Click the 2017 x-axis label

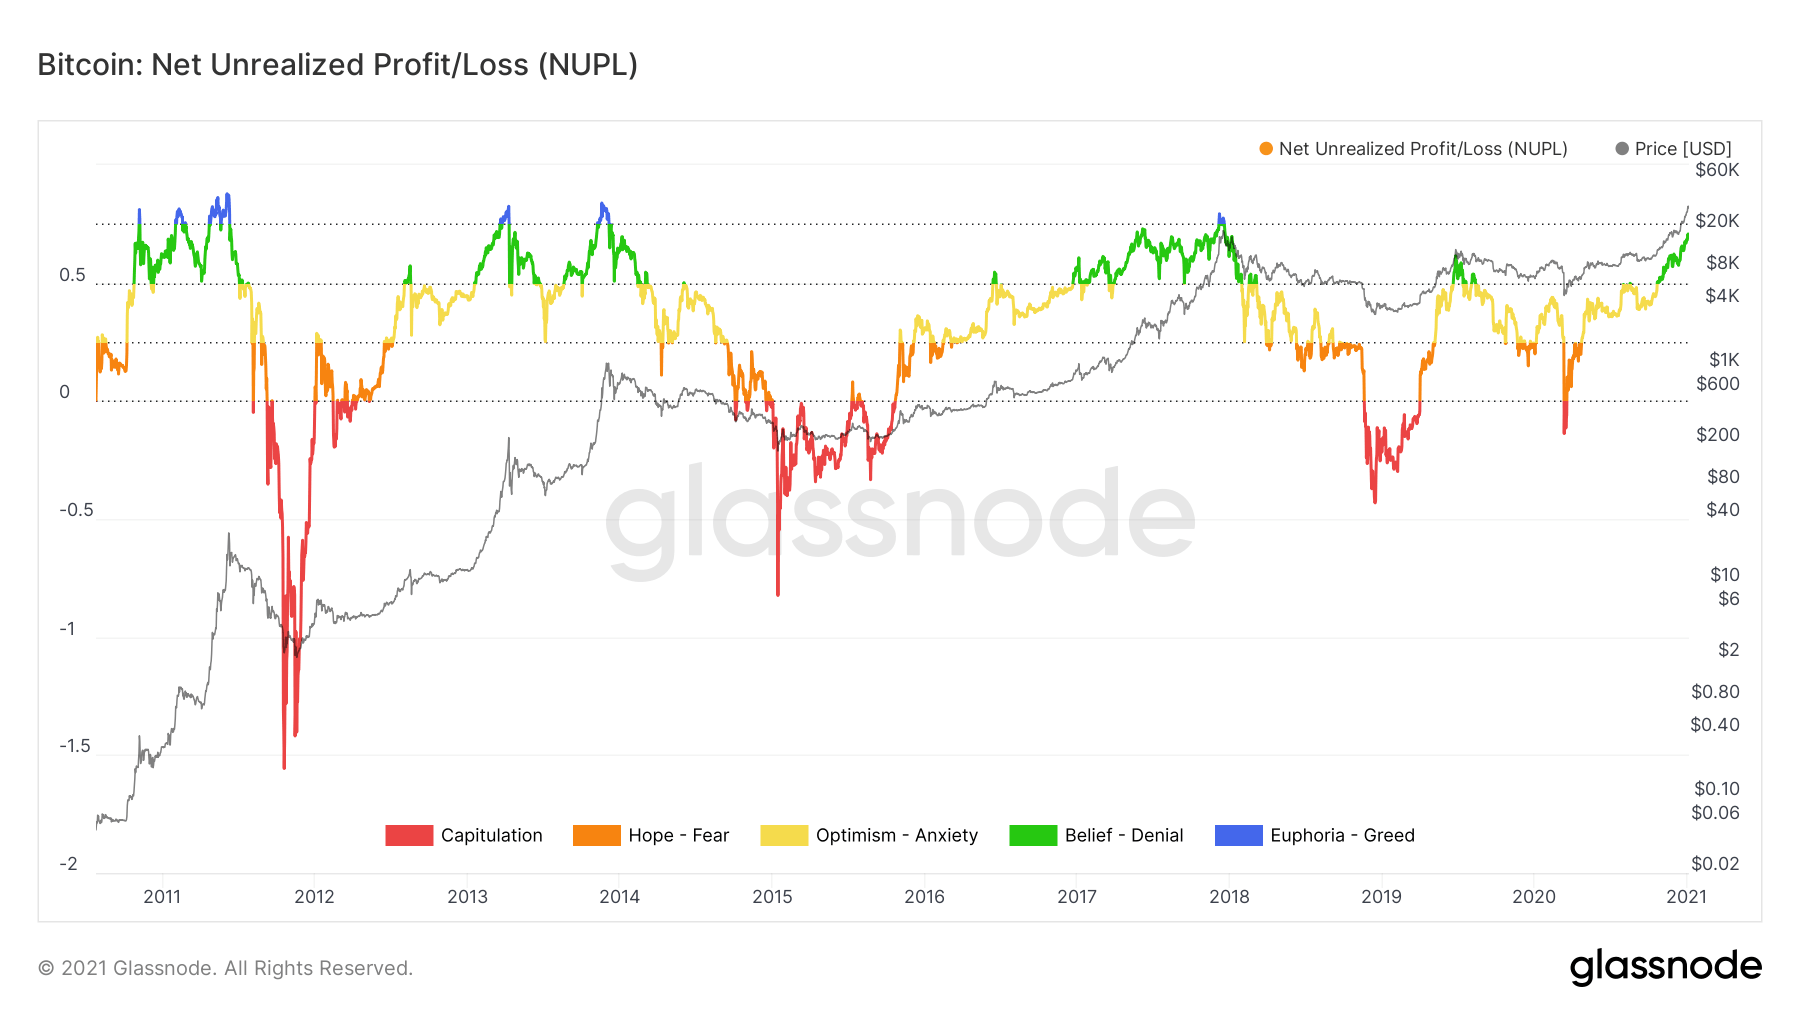(x=1077, y=896)
